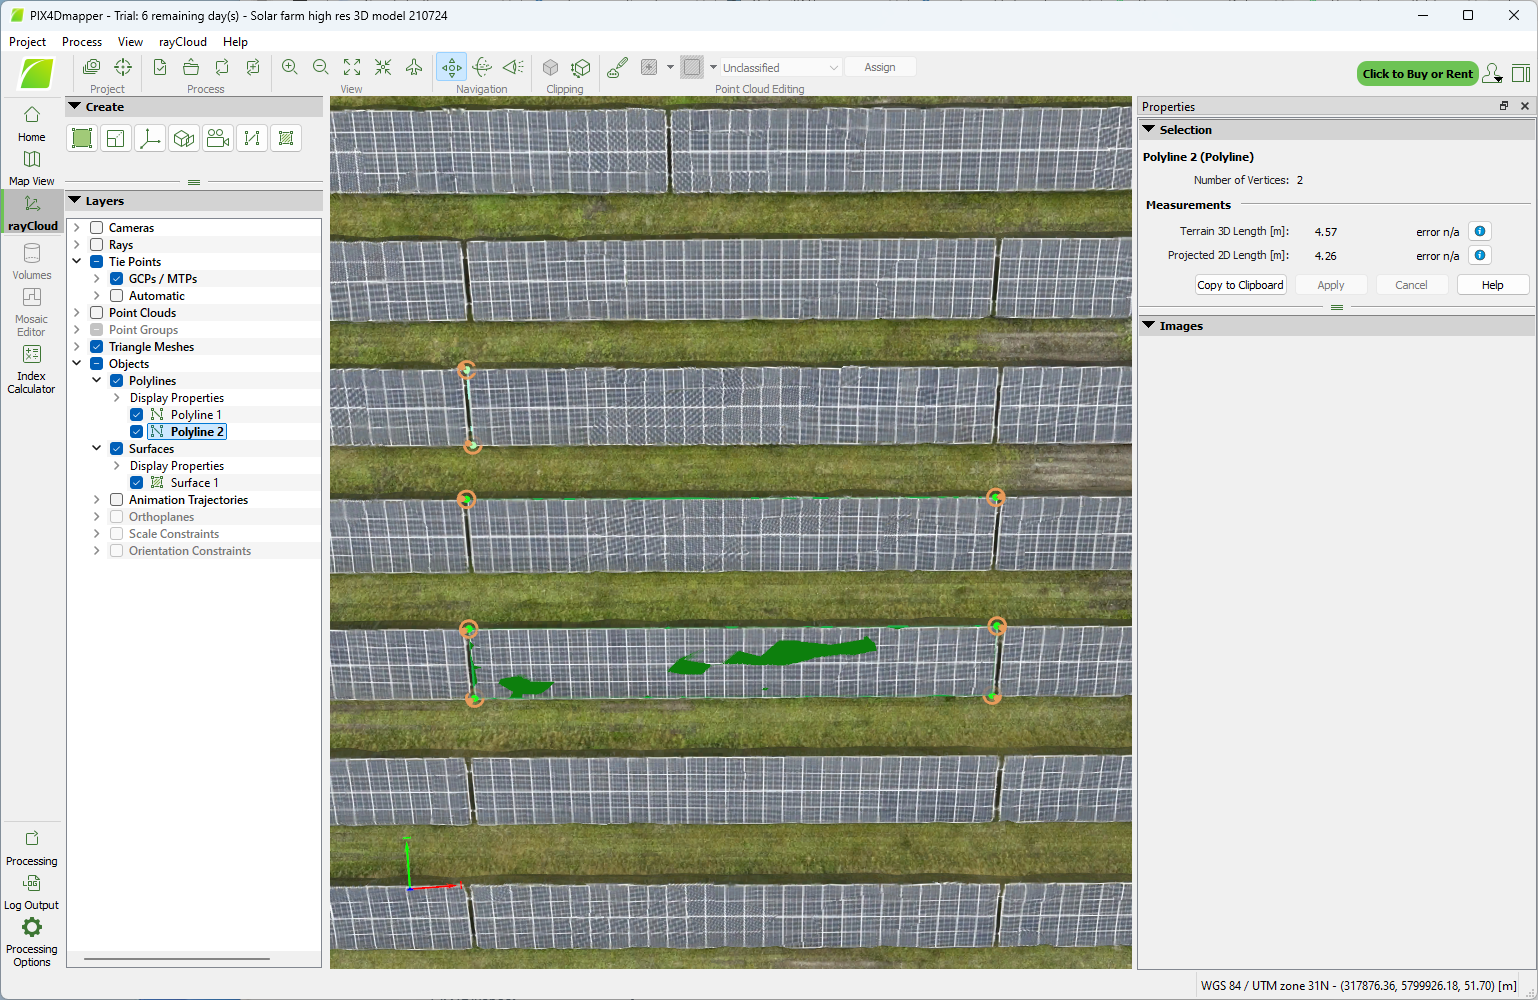1538x1000 pixels.
Task: Toggle the Surface 1 visibility checkbox
Action: pos(137,483)
